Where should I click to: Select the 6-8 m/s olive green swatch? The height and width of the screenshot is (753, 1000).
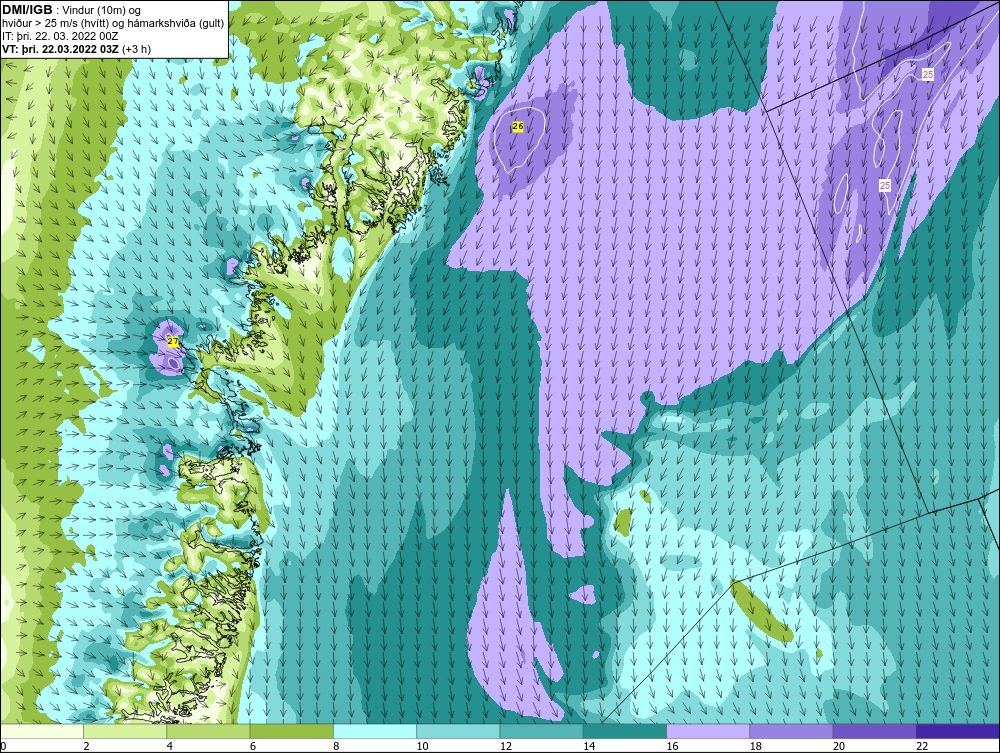click(292, 731)
